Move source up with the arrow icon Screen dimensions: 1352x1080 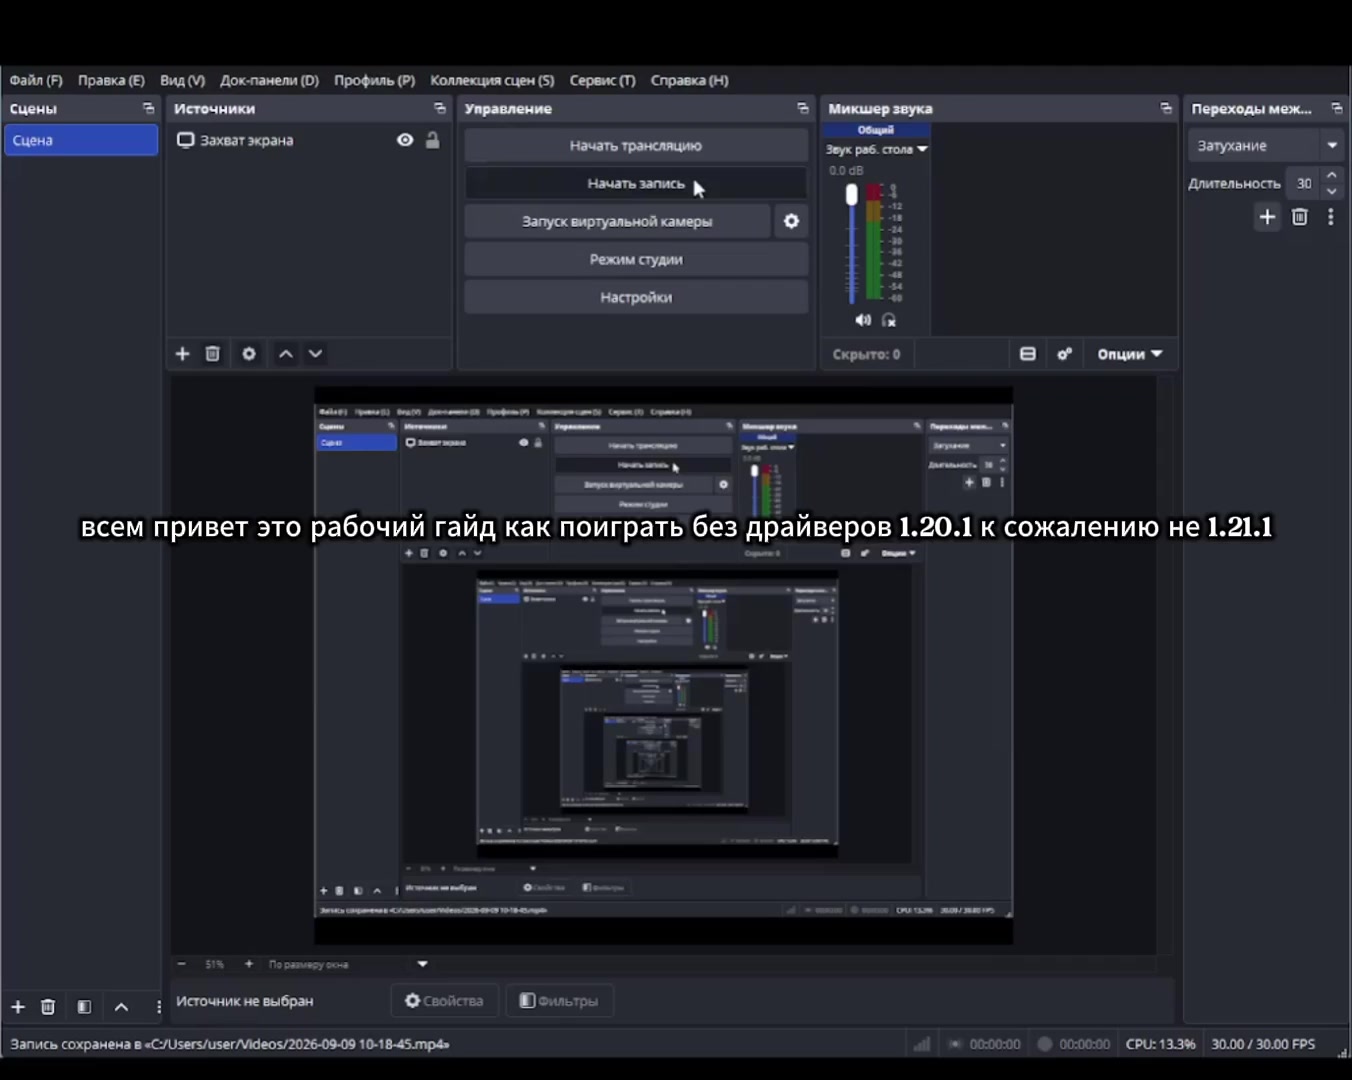tap(286, 354)
